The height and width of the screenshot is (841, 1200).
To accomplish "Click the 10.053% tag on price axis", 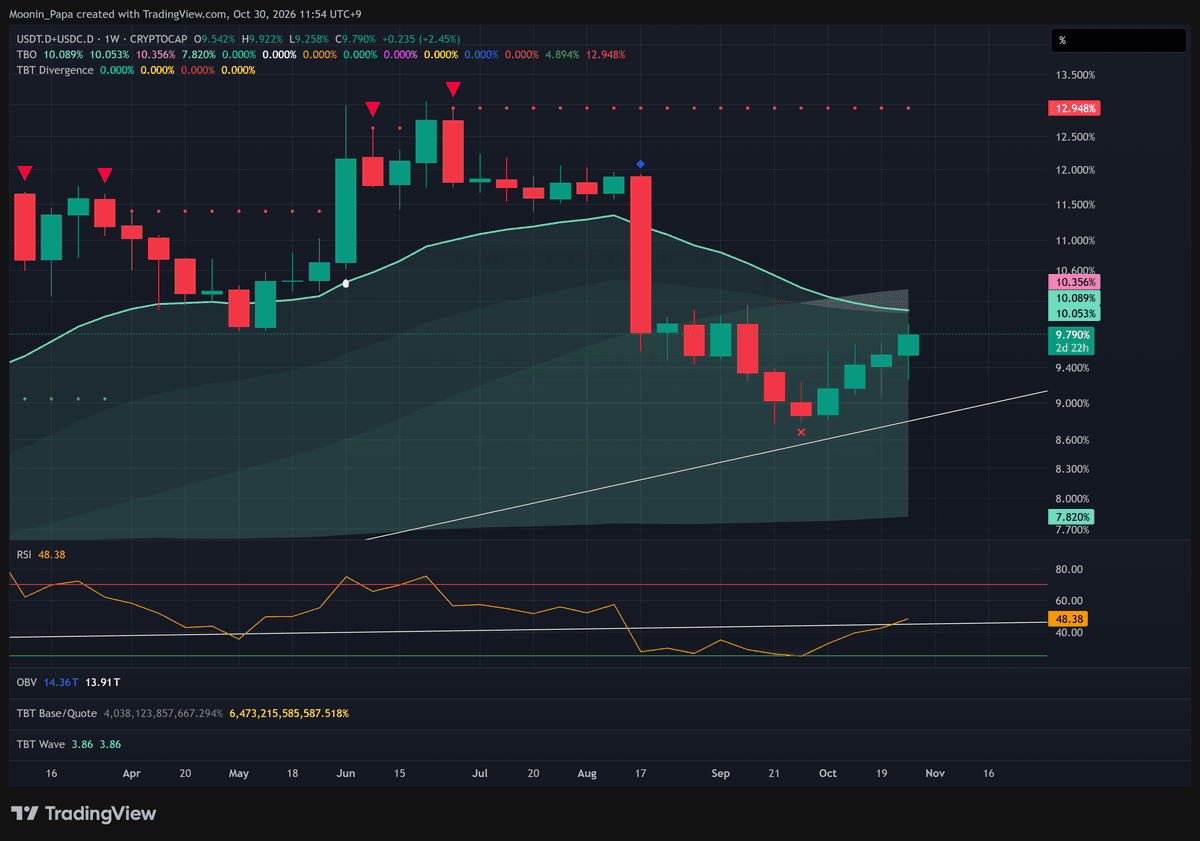I will pyautogui.click(x=1074, y=314).
